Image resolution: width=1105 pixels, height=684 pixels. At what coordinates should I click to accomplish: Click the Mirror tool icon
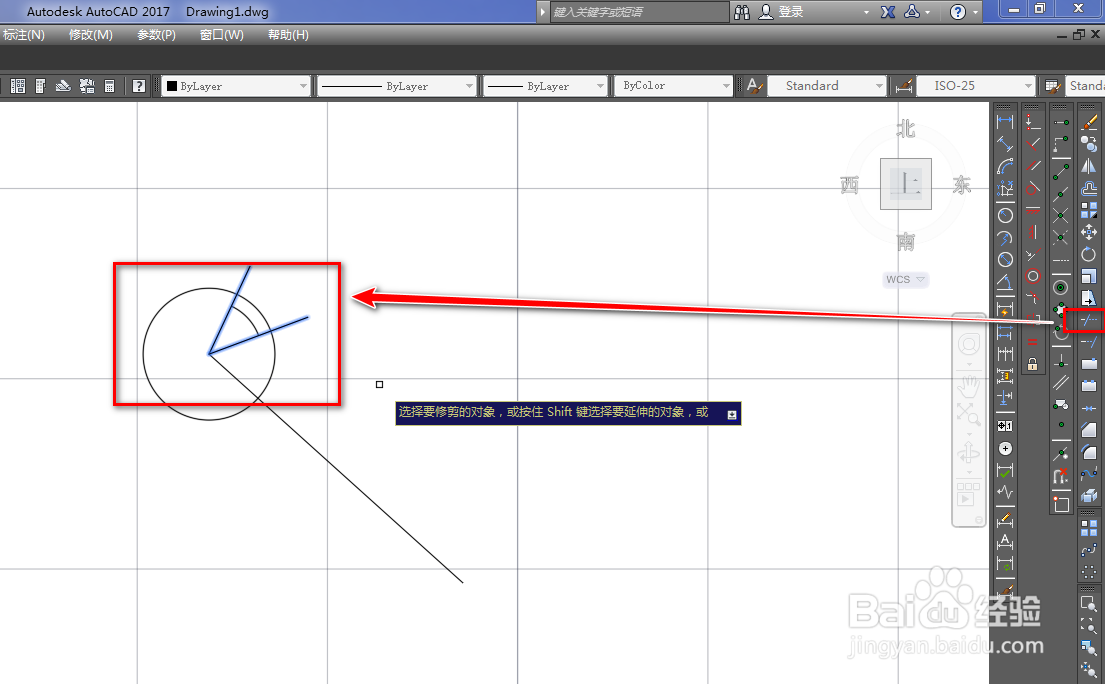pyautogui.click(x=1089, y=166)
